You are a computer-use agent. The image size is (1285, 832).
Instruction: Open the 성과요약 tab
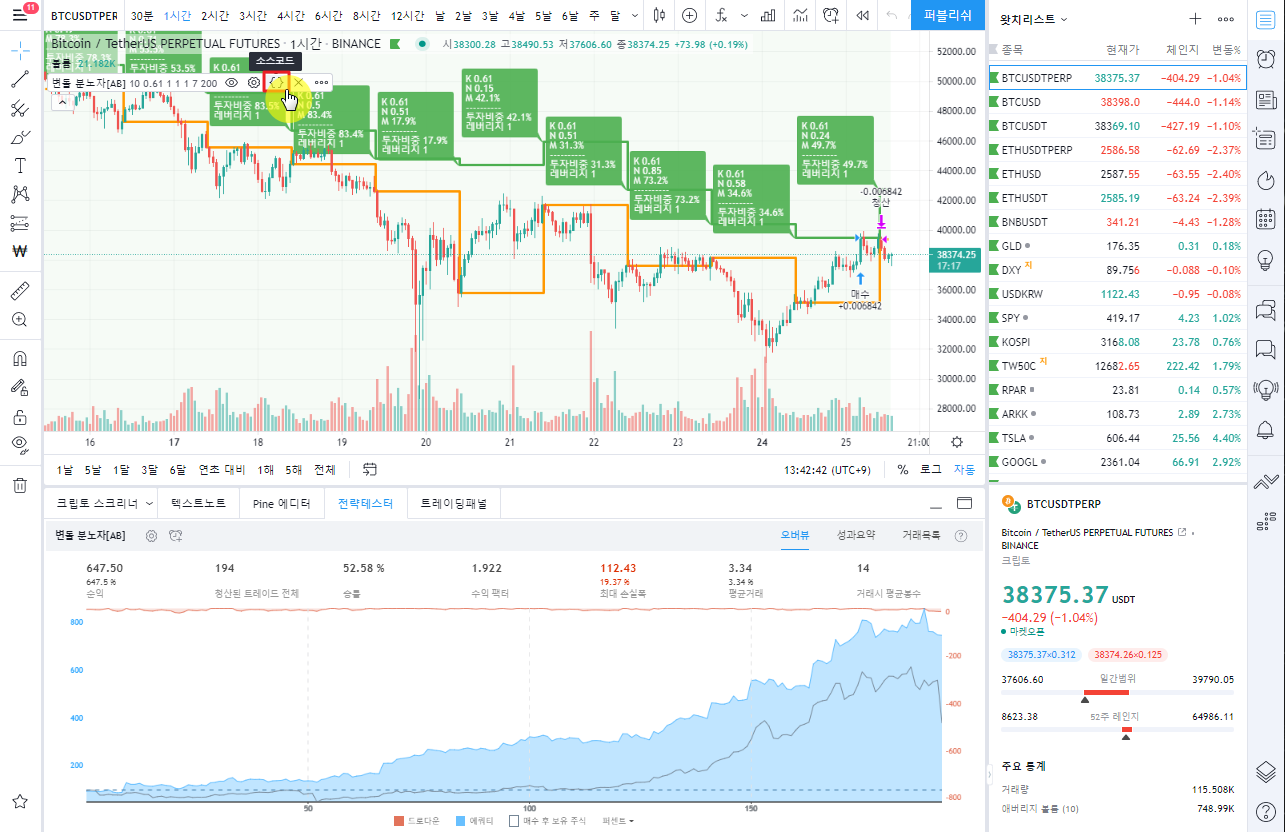(855, 535)
